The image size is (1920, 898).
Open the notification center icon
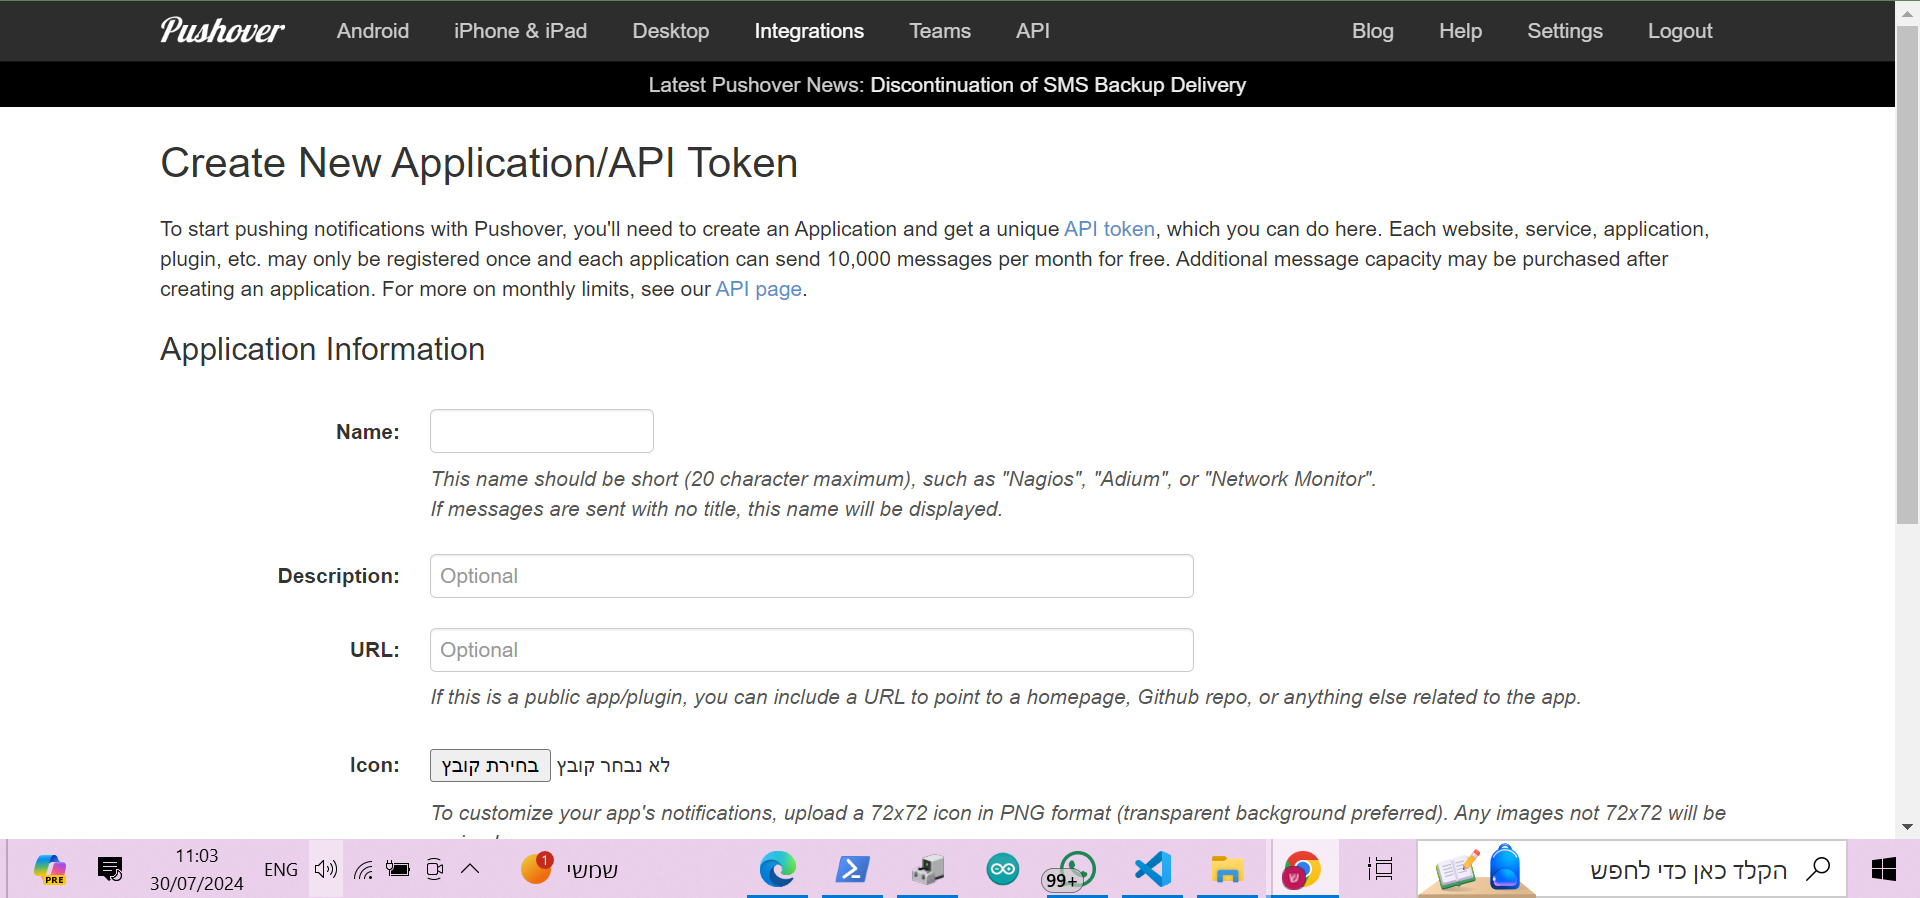coord(110,869)
